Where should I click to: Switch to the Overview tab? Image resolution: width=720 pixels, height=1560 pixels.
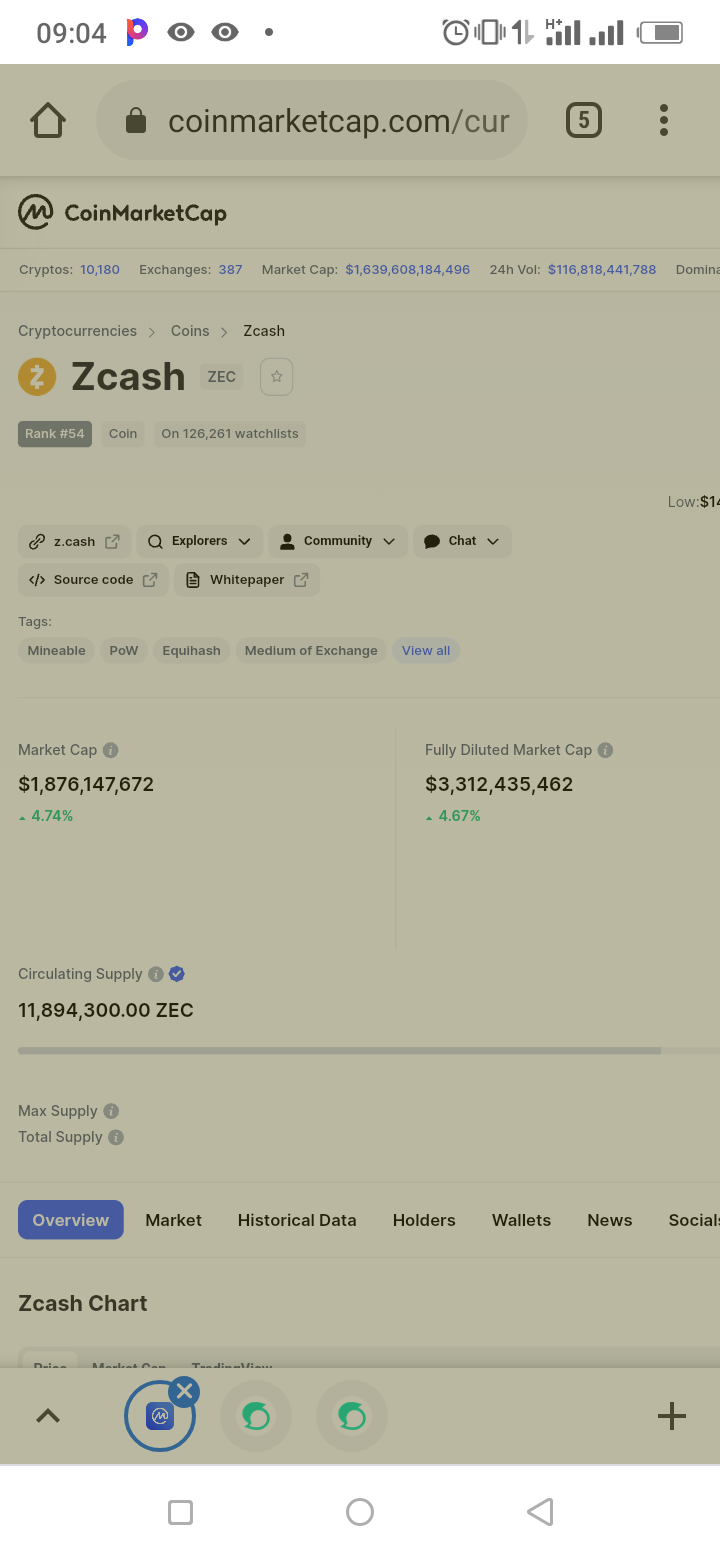(71, 1220)
